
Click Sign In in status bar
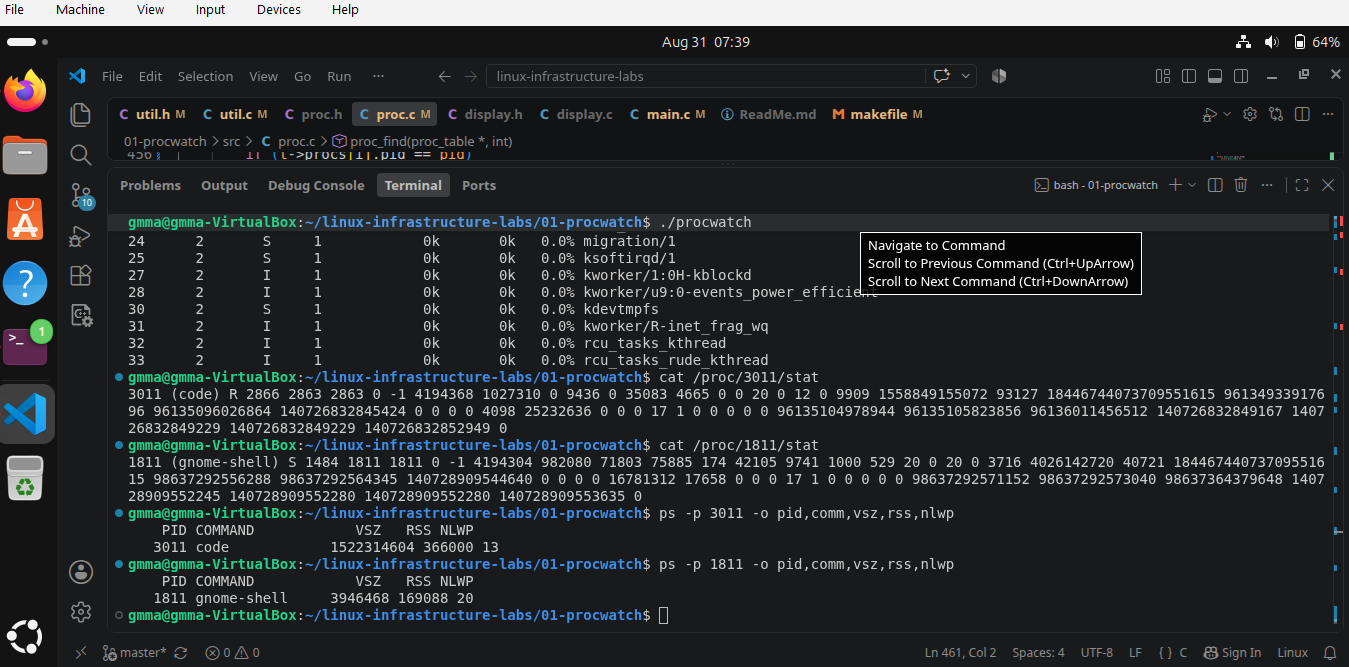[1232, 653]
